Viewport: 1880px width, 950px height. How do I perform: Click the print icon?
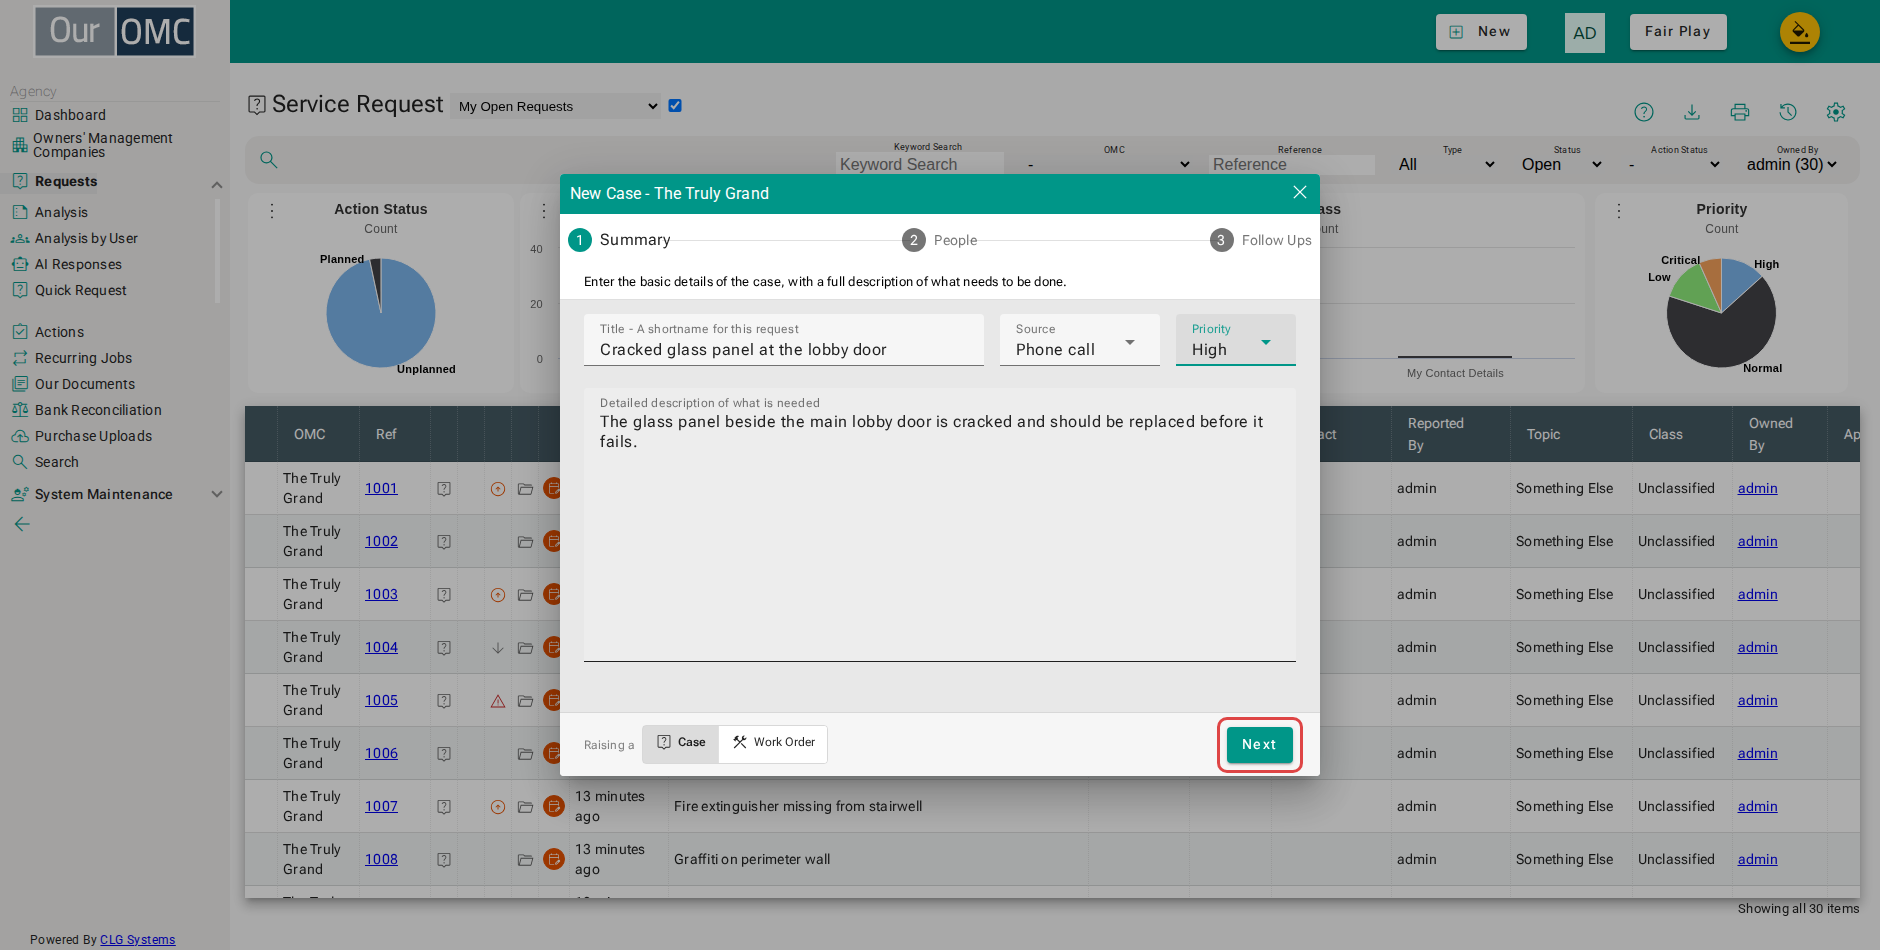1739,112
